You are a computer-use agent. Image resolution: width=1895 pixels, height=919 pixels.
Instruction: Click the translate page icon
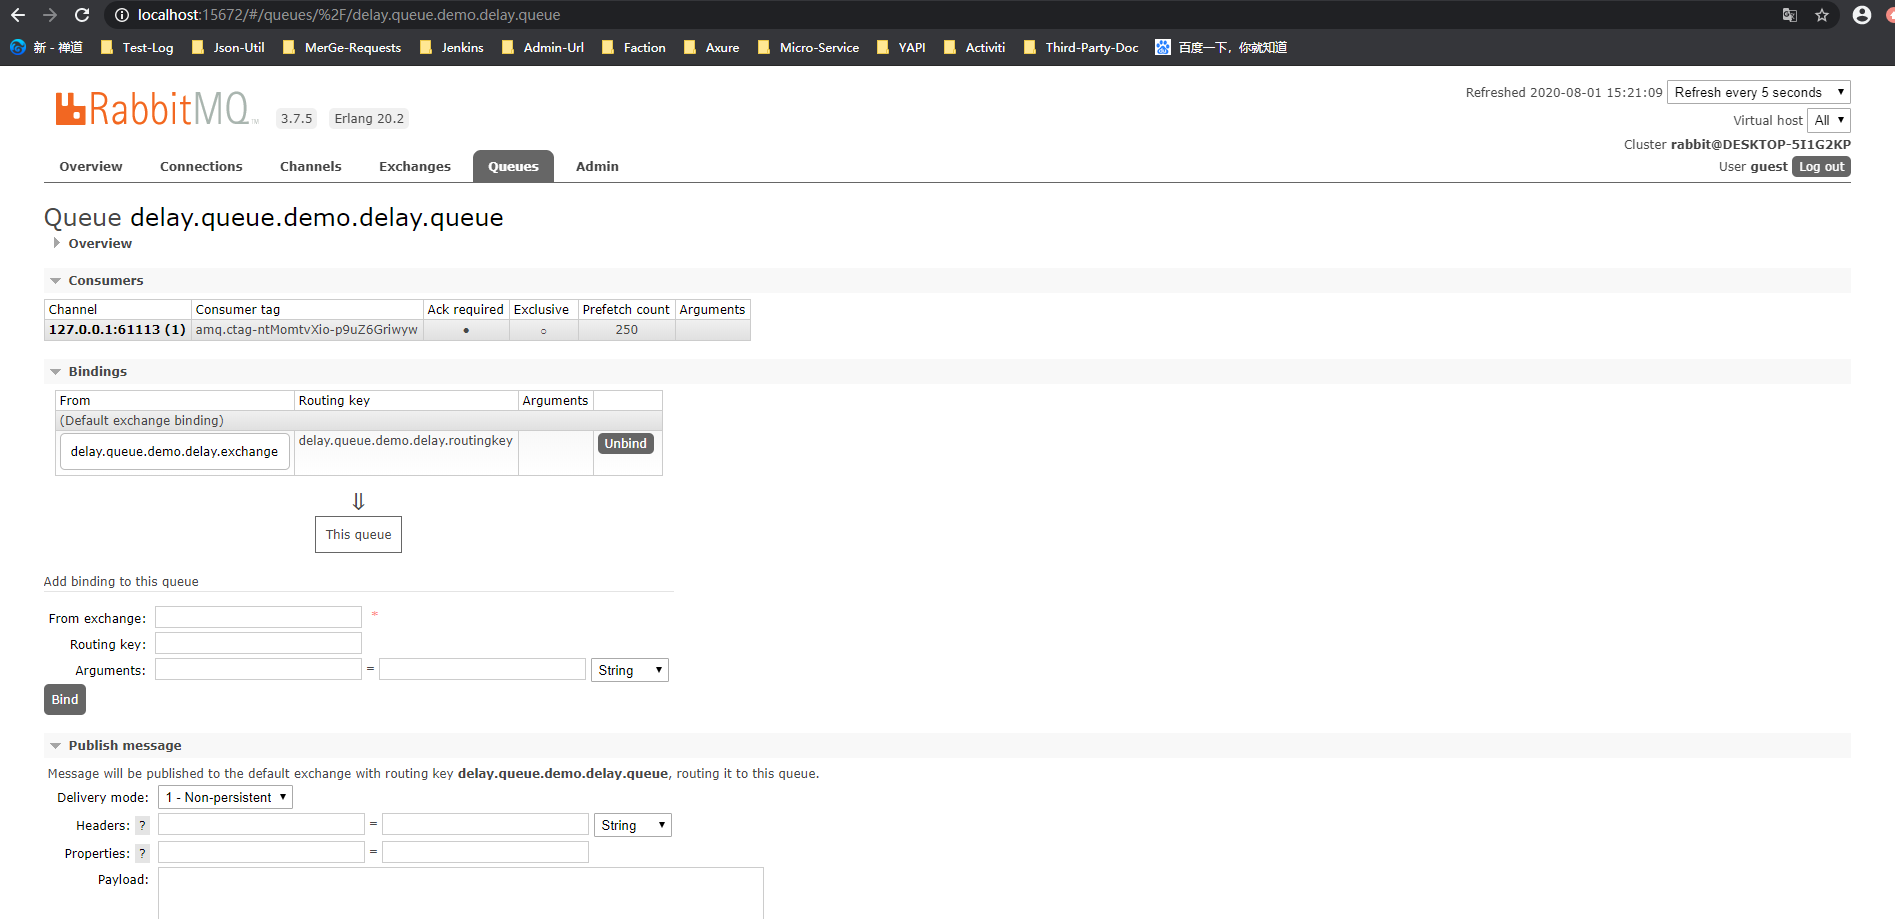[1790, 15]
